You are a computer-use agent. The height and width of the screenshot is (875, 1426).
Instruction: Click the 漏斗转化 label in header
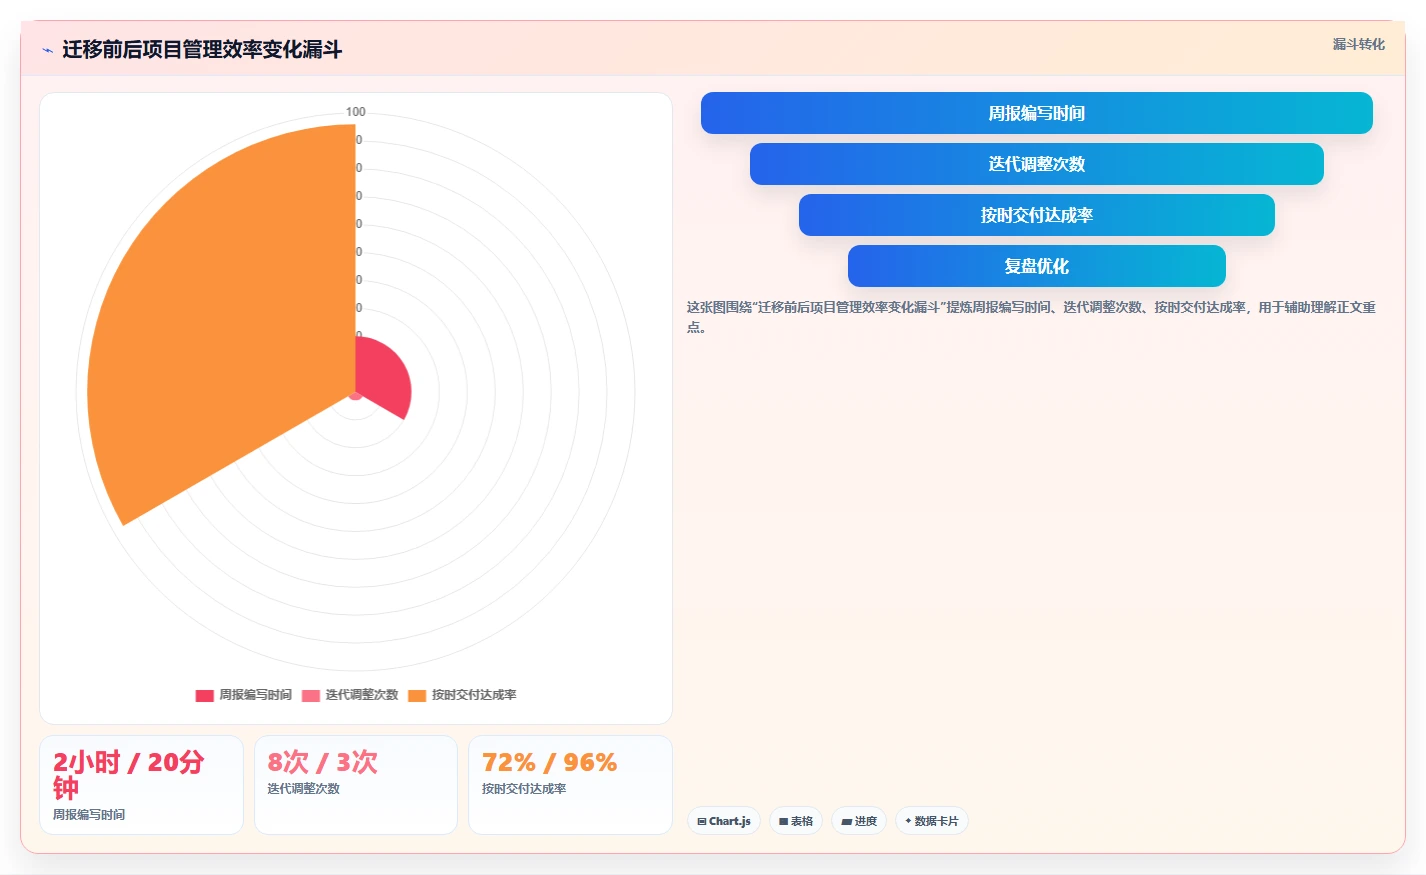point(1358,44)
